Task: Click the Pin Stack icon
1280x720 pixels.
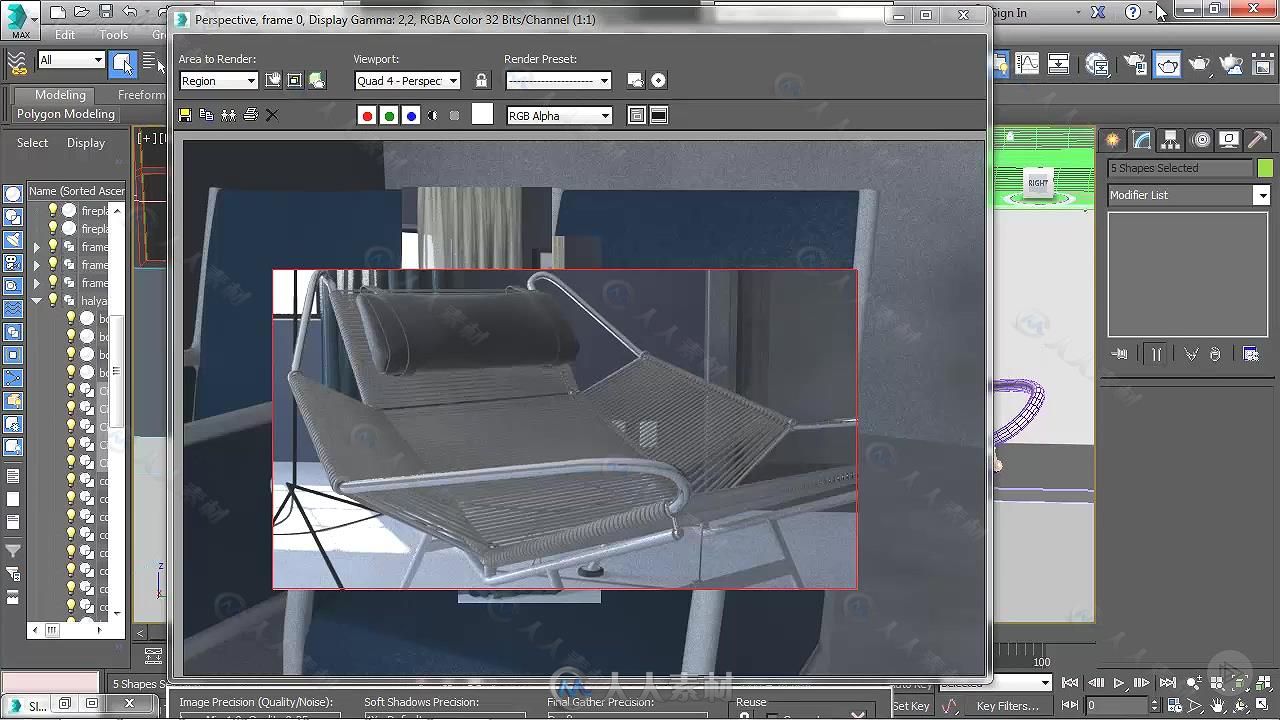Action: pyautogui.click(x=1121, y=354)
